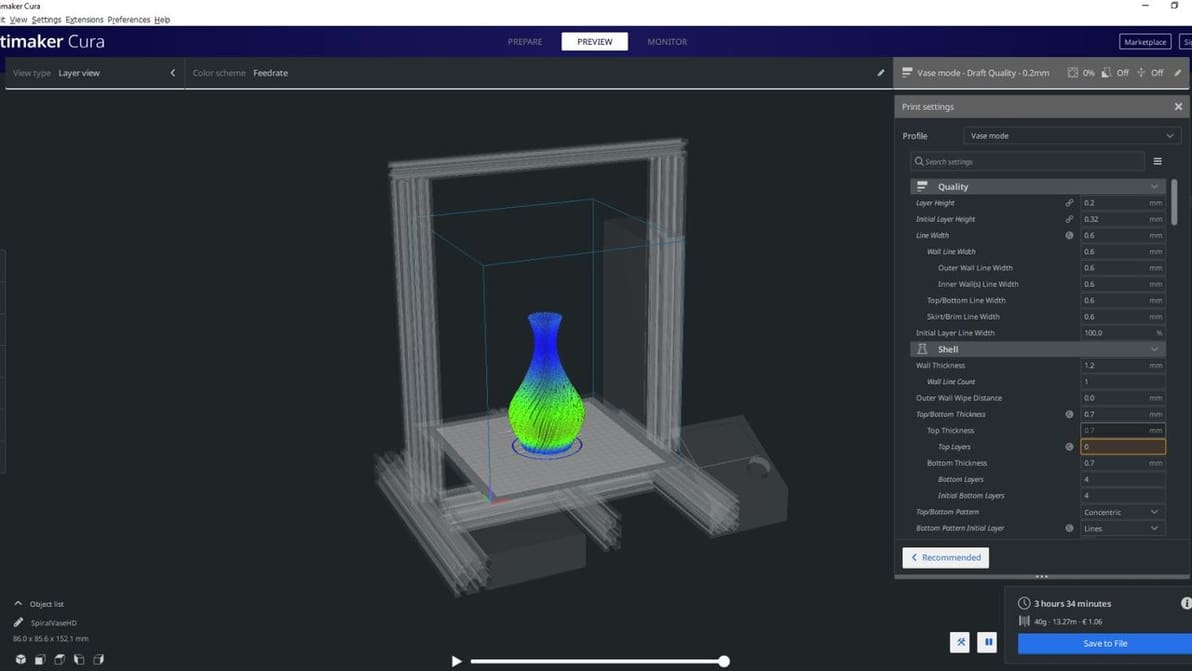Click the pencil icon in the color scheme bar
The width and height of the screenshot is (1192, 671).
880,73
